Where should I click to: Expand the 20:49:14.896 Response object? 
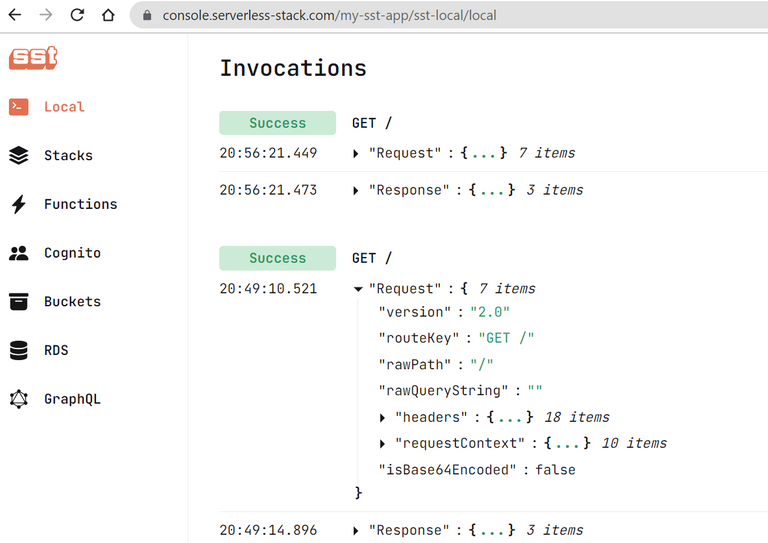[x=357, y=531]
